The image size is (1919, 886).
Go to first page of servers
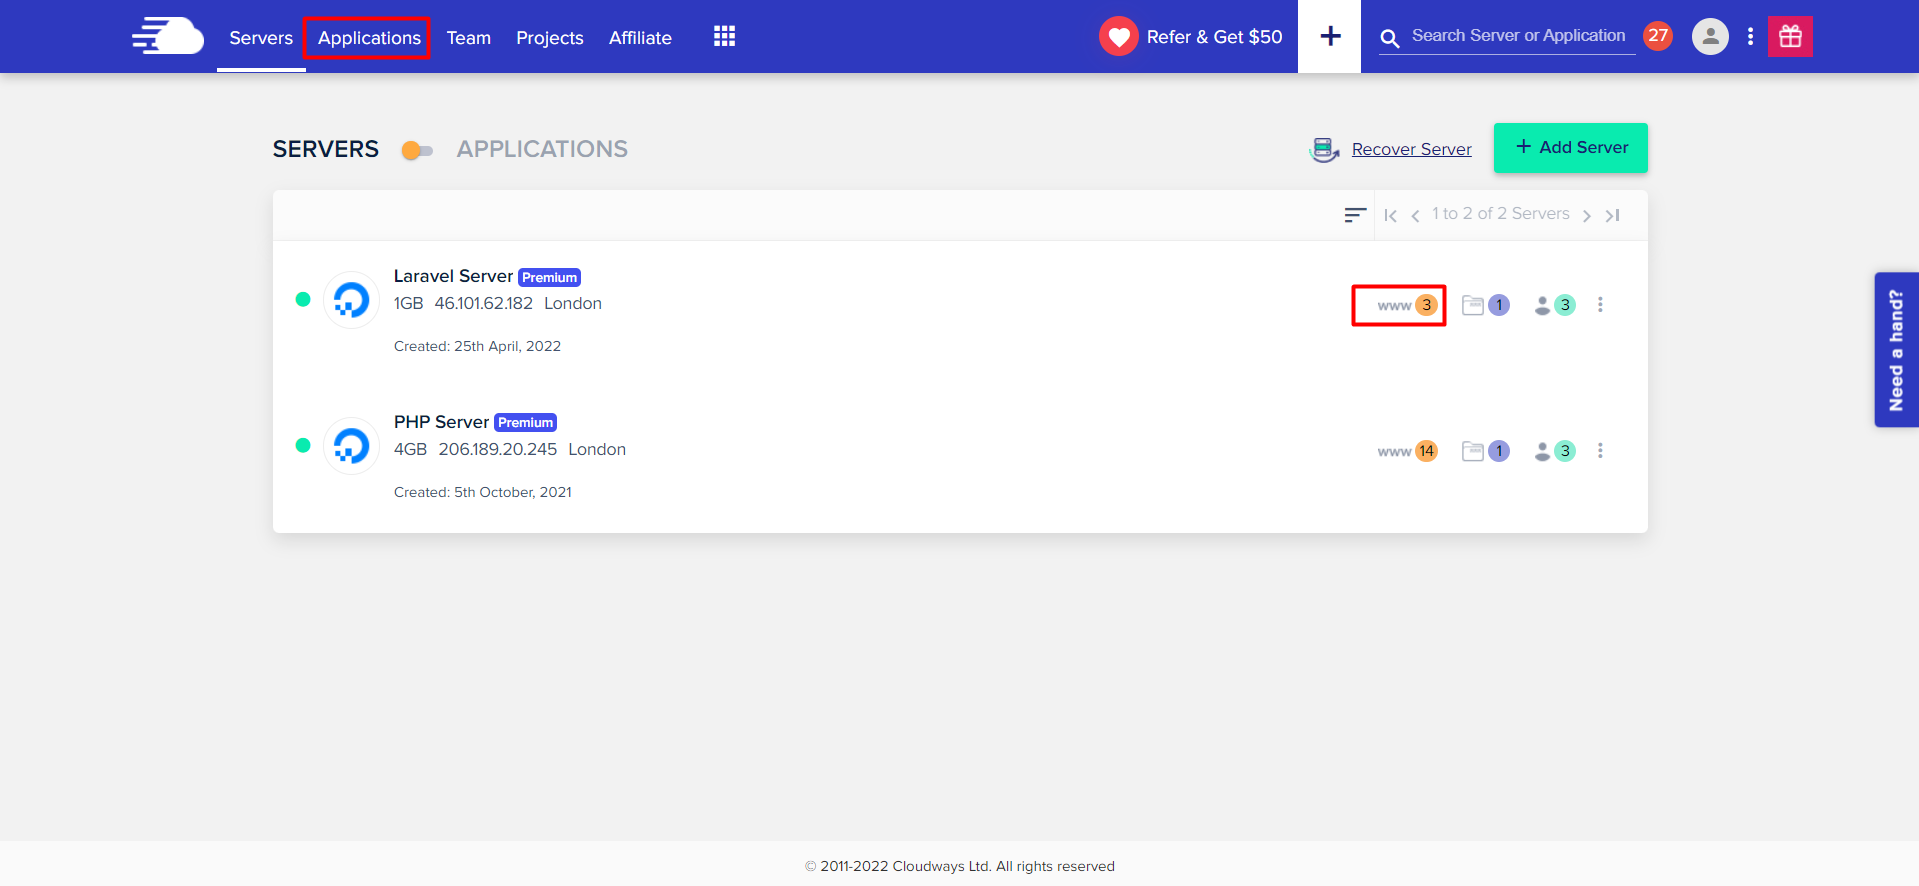(x=1390, y=215)
